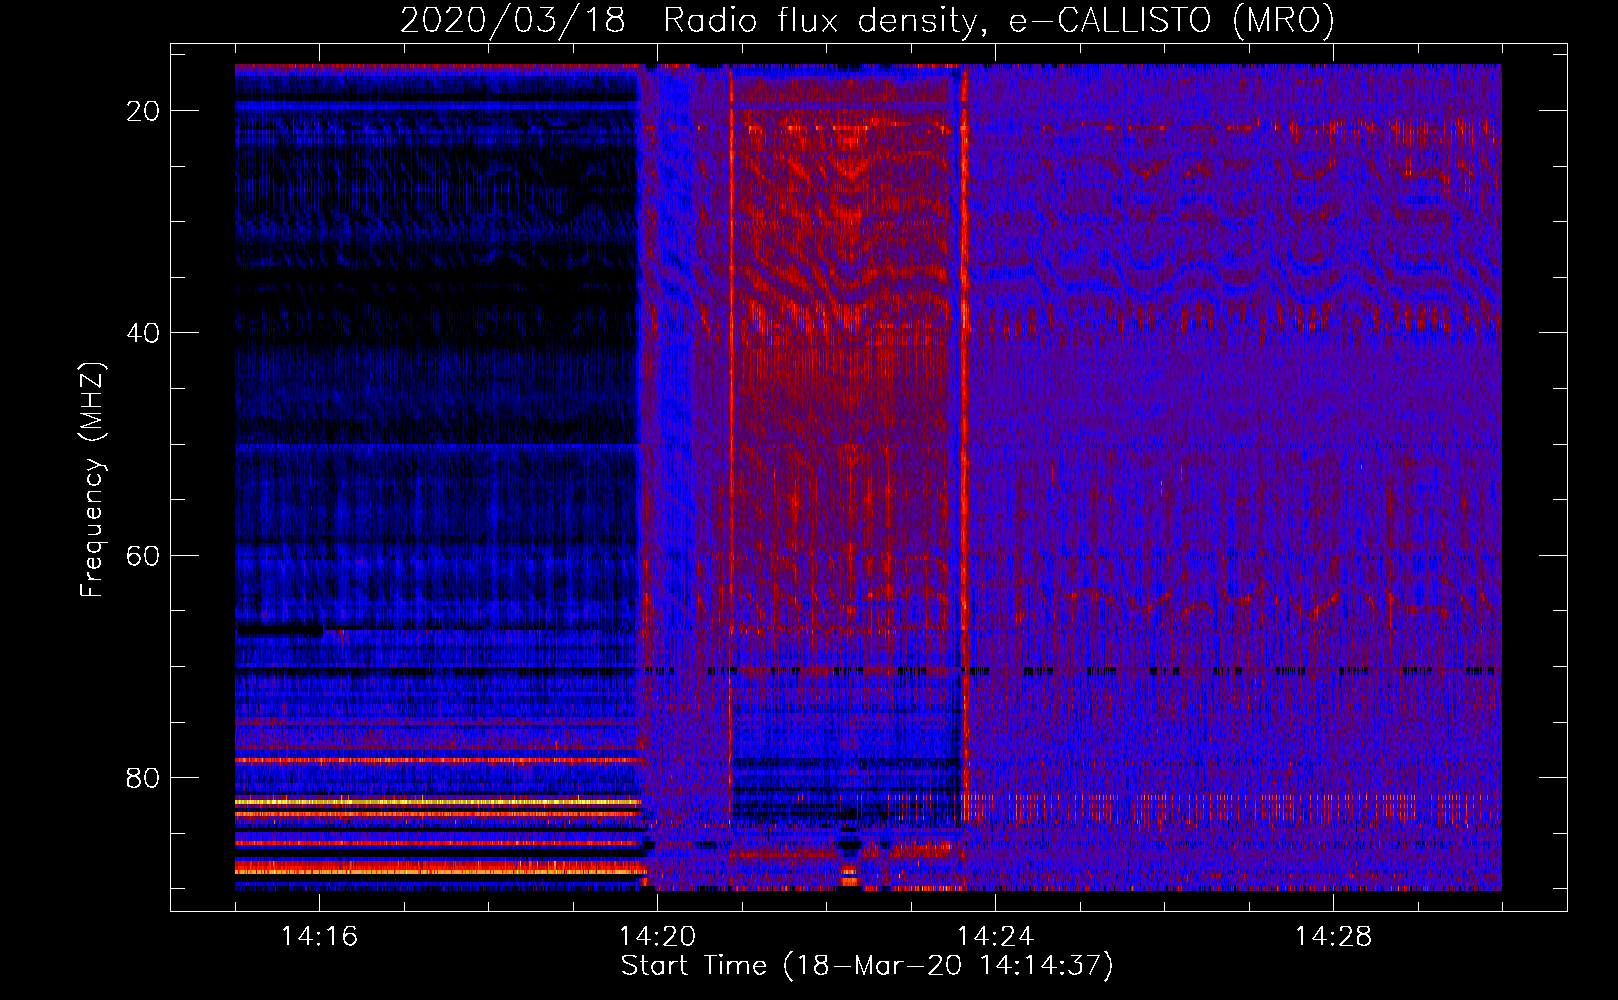Click the 14:28 time tick label
1618x1000 pixels.
tap(1333, 937)
